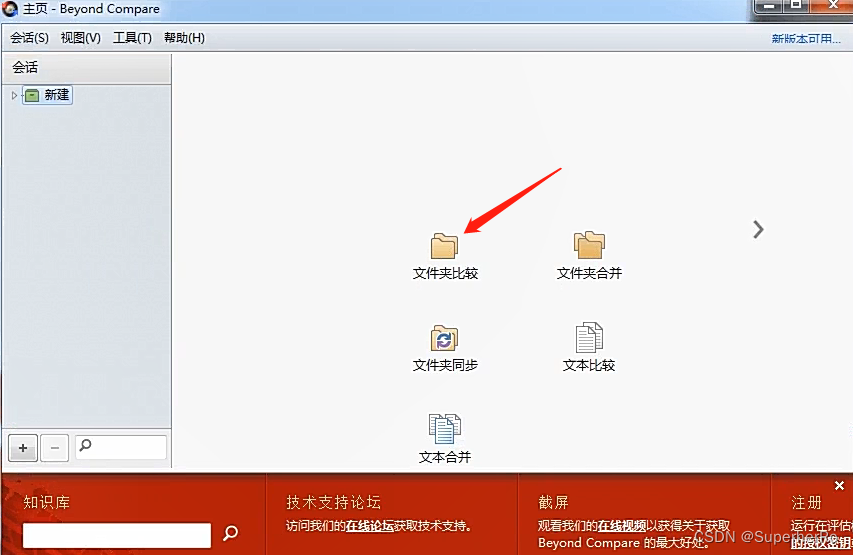Minimize the Beyond Compare window
This screenshot has height=555, width=853.
coord(769,5)
